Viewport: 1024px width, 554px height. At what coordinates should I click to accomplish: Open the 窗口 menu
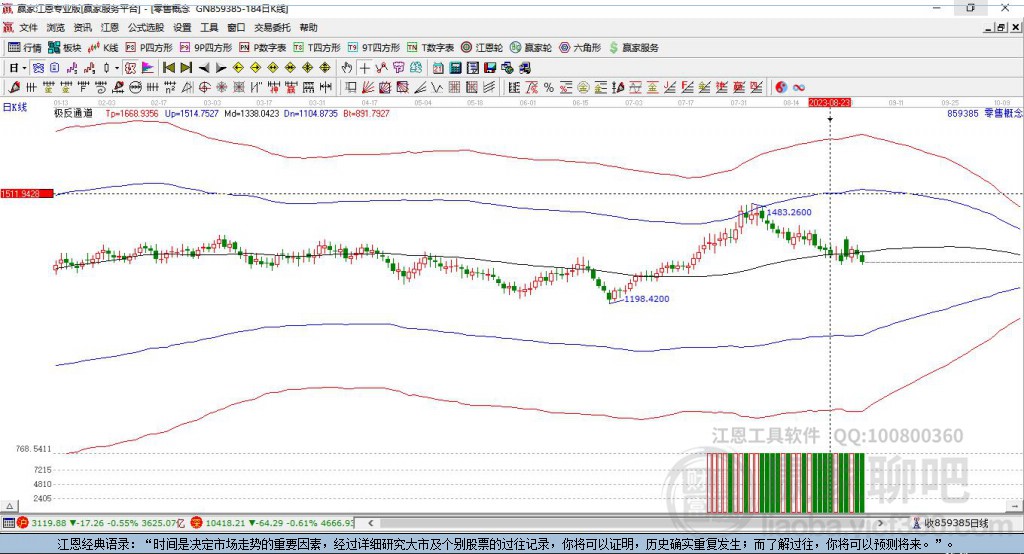pos(236,27)
